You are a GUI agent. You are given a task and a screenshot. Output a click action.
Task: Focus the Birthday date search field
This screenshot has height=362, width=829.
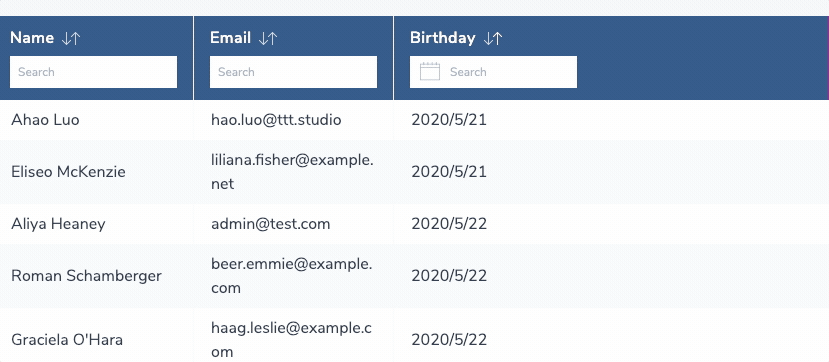click(x=493, y=72)
